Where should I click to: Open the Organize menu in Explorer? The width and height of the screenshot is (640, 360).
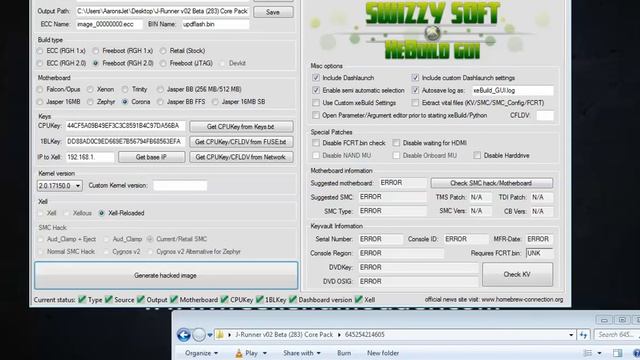[x=201, y=353]
